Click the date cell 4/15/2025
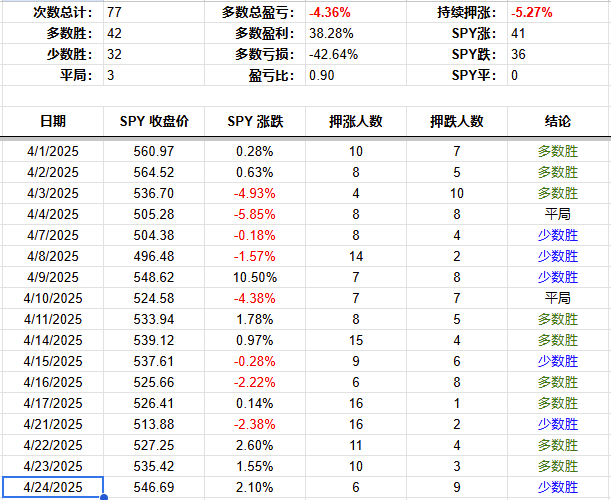This screenshot has width=611, height=500. (x=52, y=361)
